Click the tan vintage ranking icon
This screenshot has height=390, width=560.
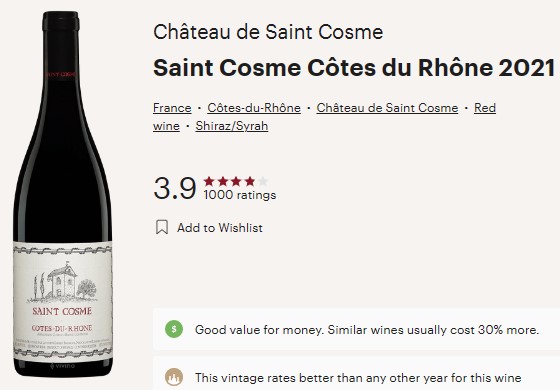174,377
